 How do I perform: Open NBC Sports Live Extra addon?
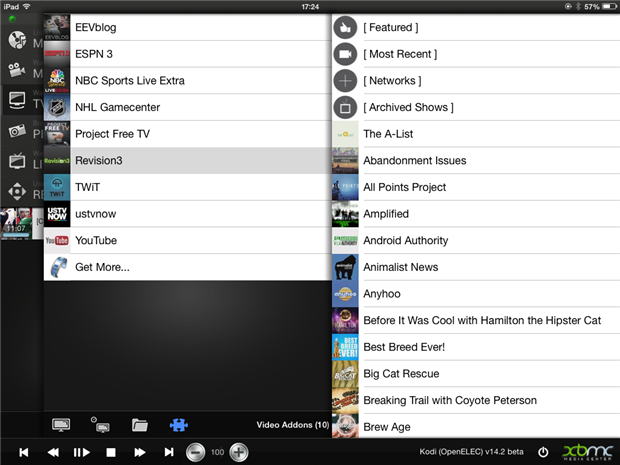pos(187,80)
